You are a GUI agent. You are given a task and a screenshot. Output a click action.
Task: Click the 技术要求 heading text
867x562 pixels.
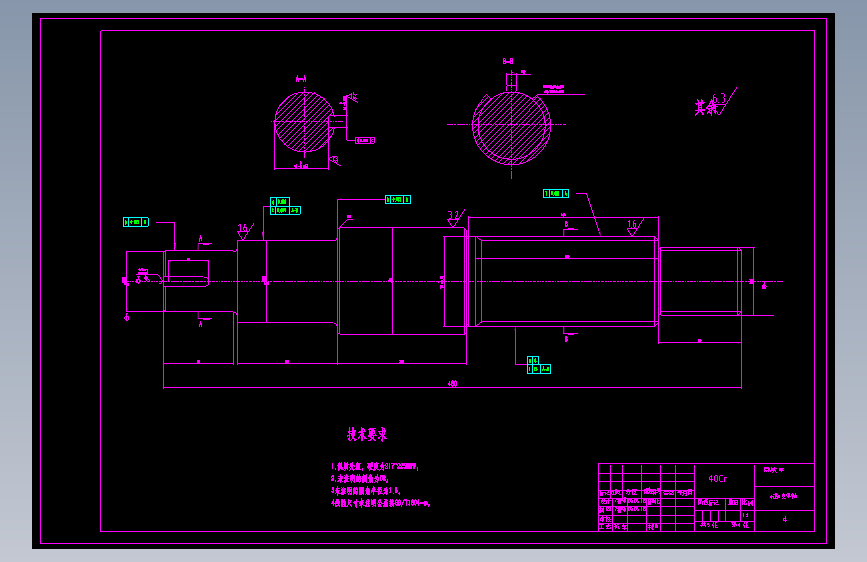(x=367, y=434)
